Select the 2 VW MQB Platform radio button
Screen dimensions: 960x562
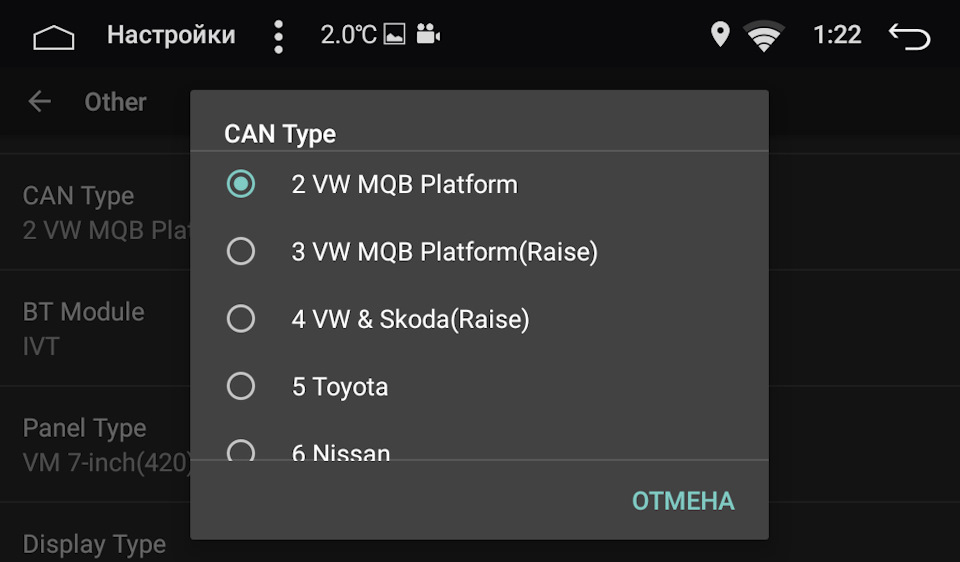(241, 184)
